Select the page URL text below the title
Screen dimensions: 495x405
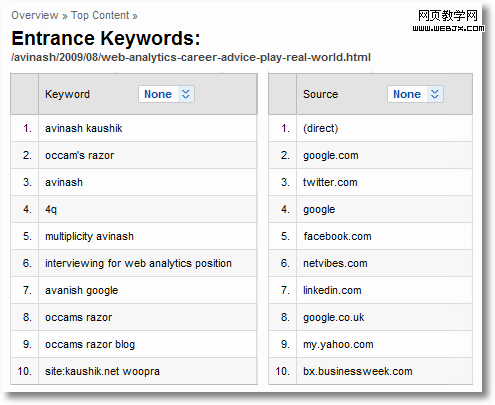tap(191, 57)
